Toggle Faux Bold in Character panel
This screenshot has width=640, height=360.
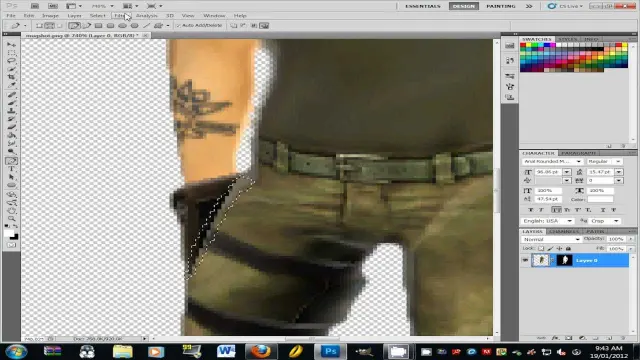click(x=531, y=210)
